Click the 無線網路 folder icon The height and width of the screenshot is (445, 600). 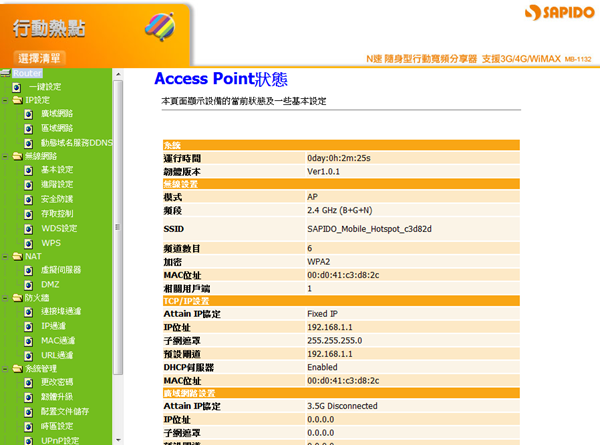point(18,156)
